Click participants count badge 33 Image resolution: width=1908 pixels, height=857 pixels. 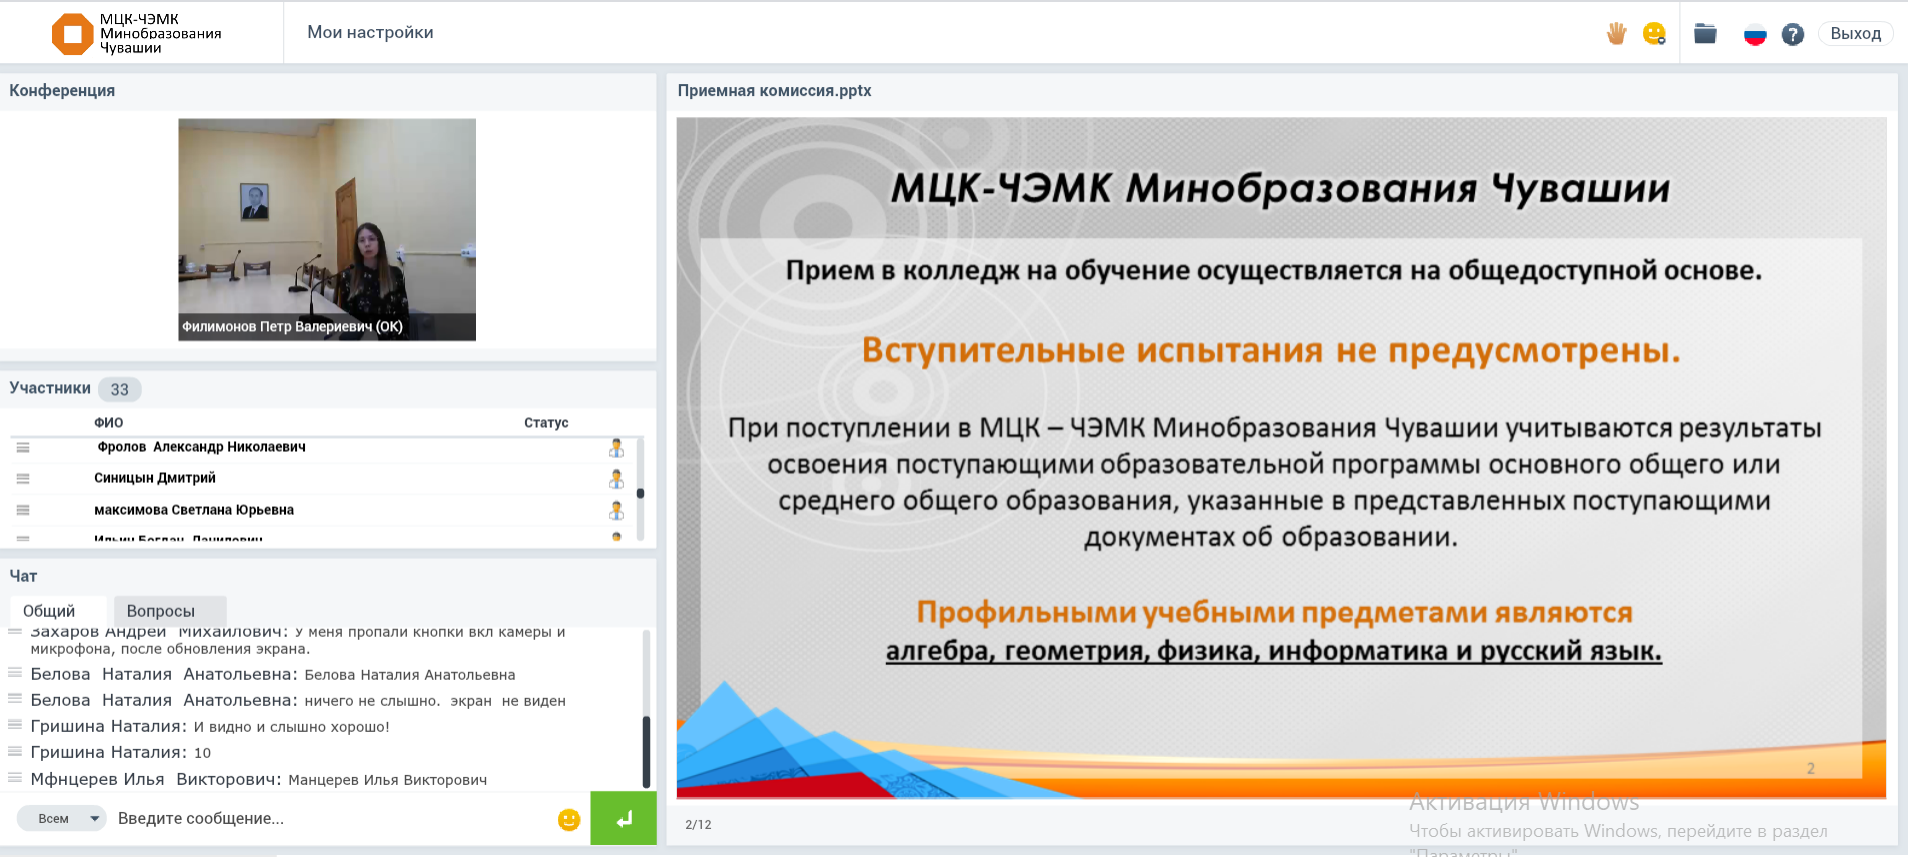click(x=120, y=389)
